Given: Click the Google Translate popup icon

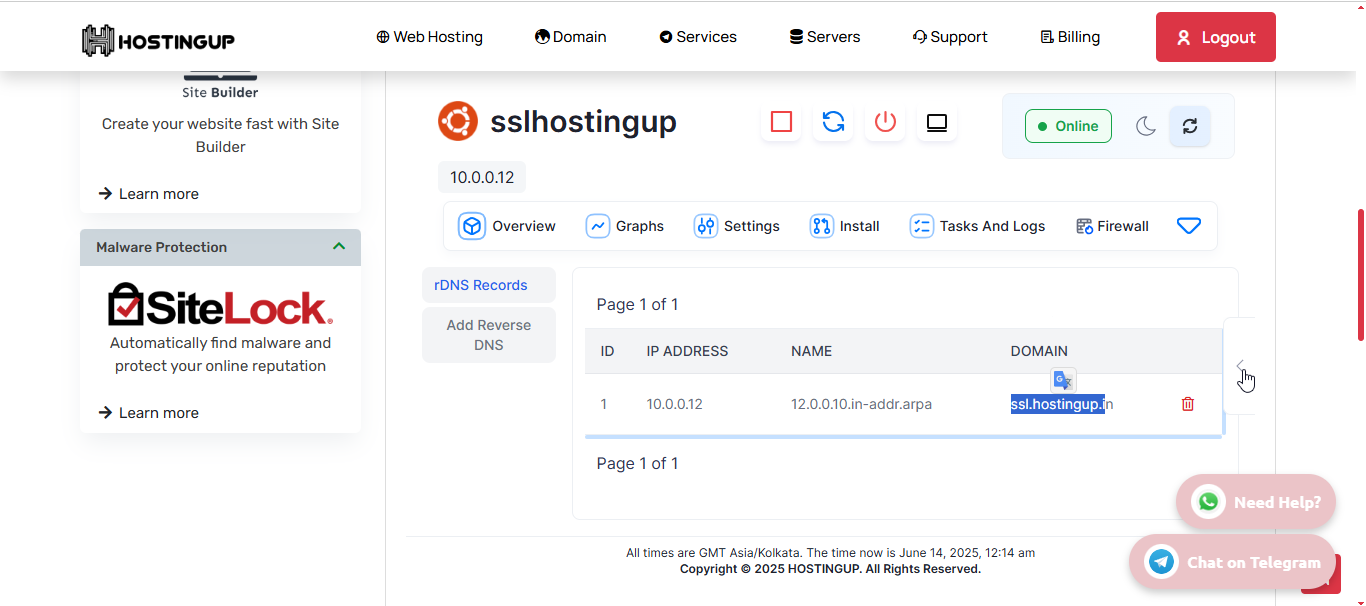Looking at the screenshot, I should tap(1063, 380).
